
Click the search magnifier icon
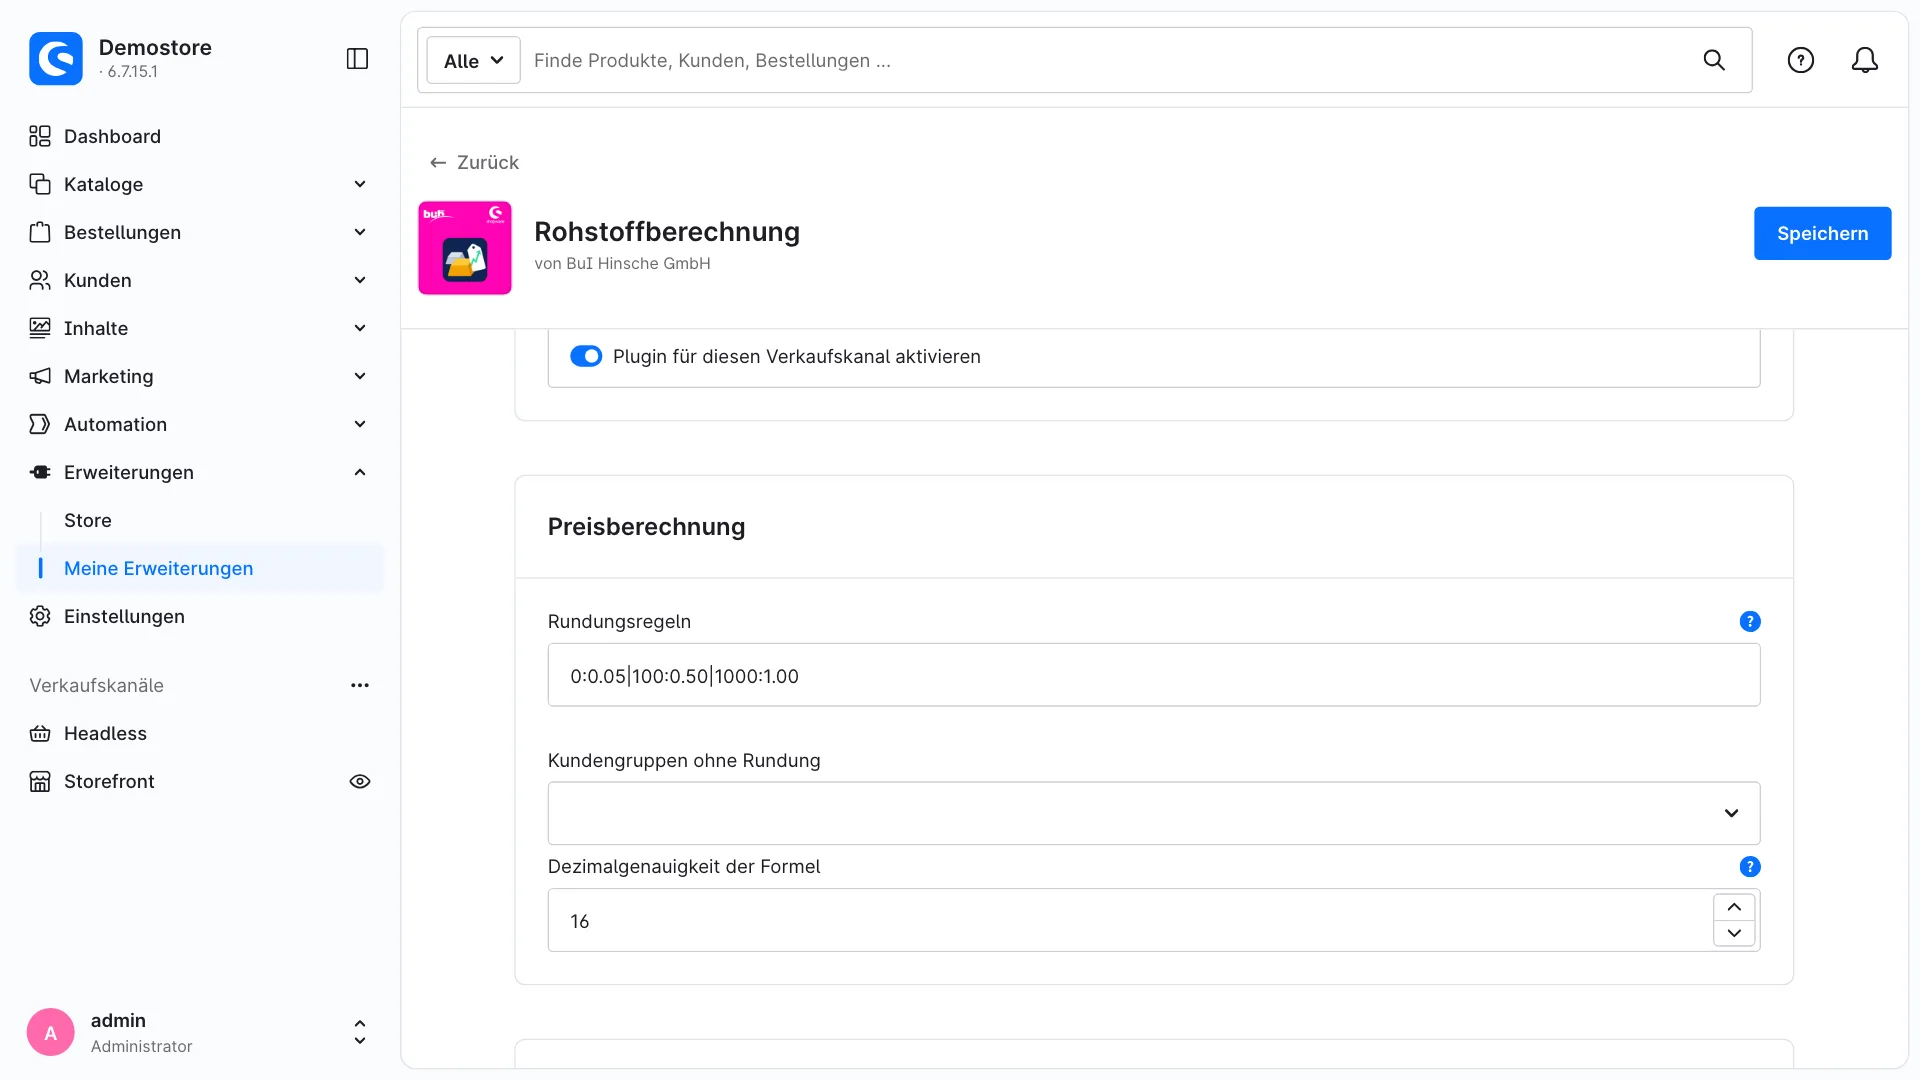(1714, 60)
